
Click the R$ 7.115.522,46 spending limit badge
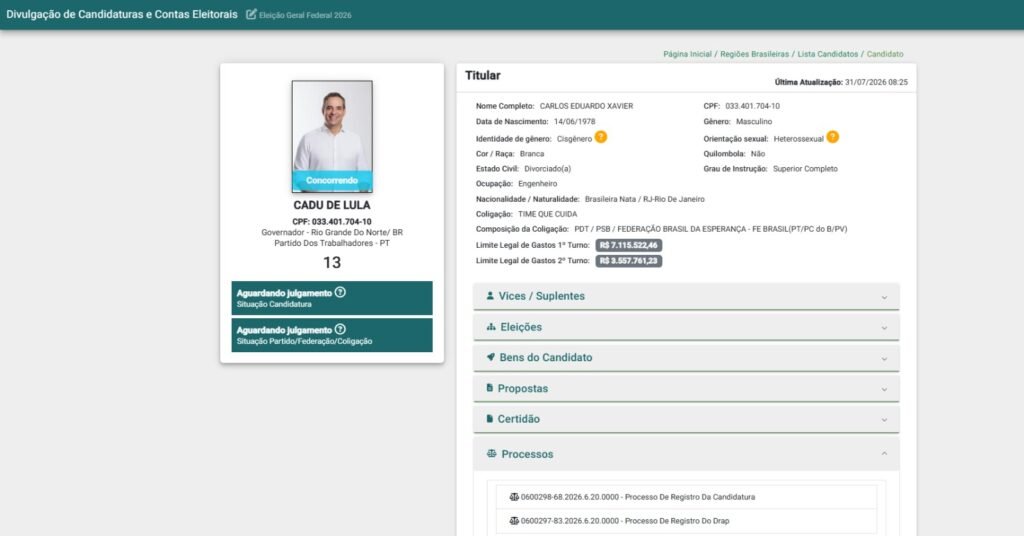[629, 245]
